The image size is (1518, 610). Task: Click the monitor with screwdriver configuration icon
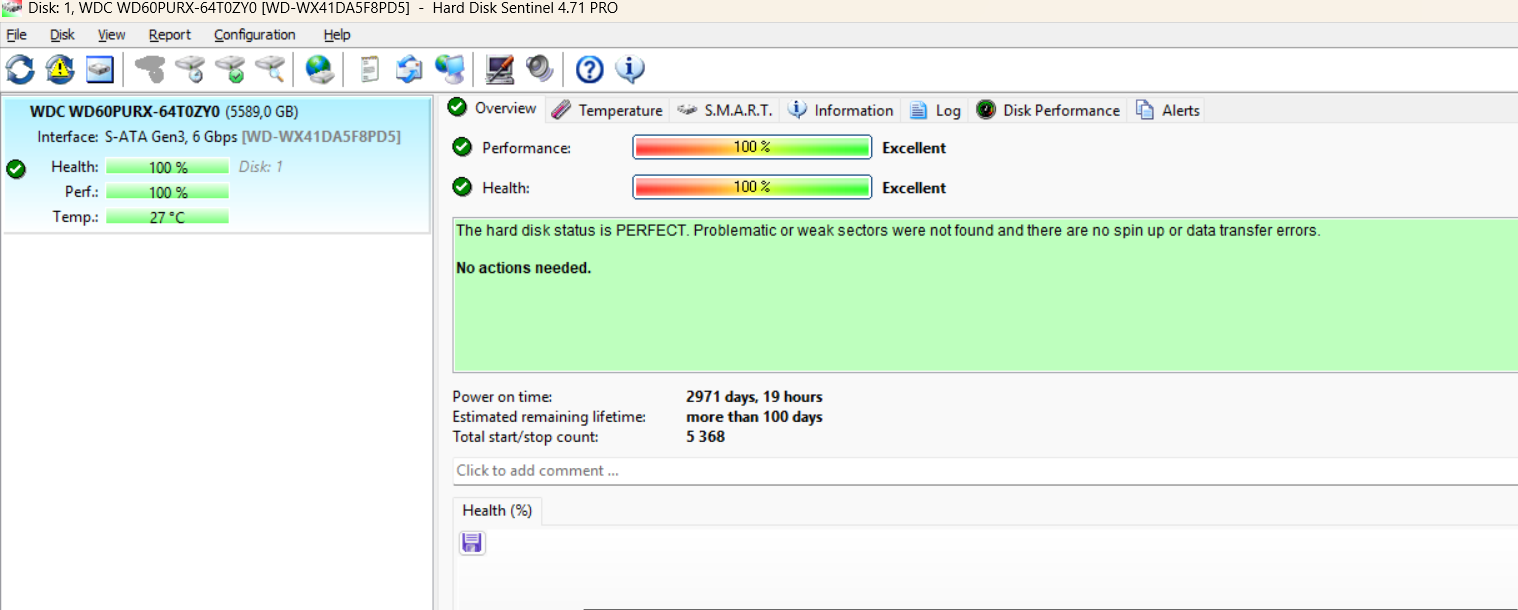point(500,69)
